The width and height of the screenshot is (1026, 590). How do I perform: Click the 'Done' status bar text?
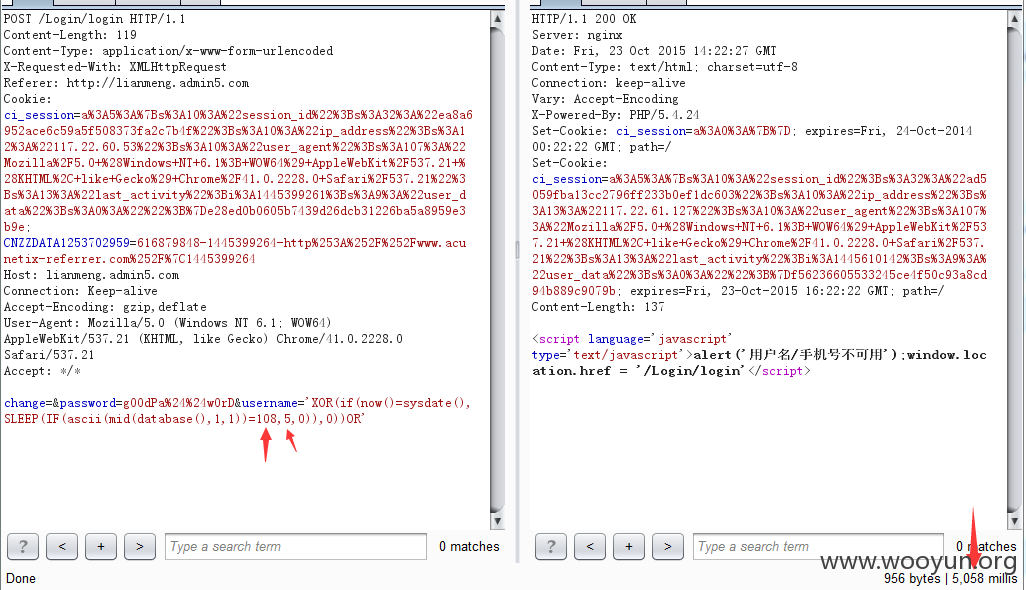[21, 578]
